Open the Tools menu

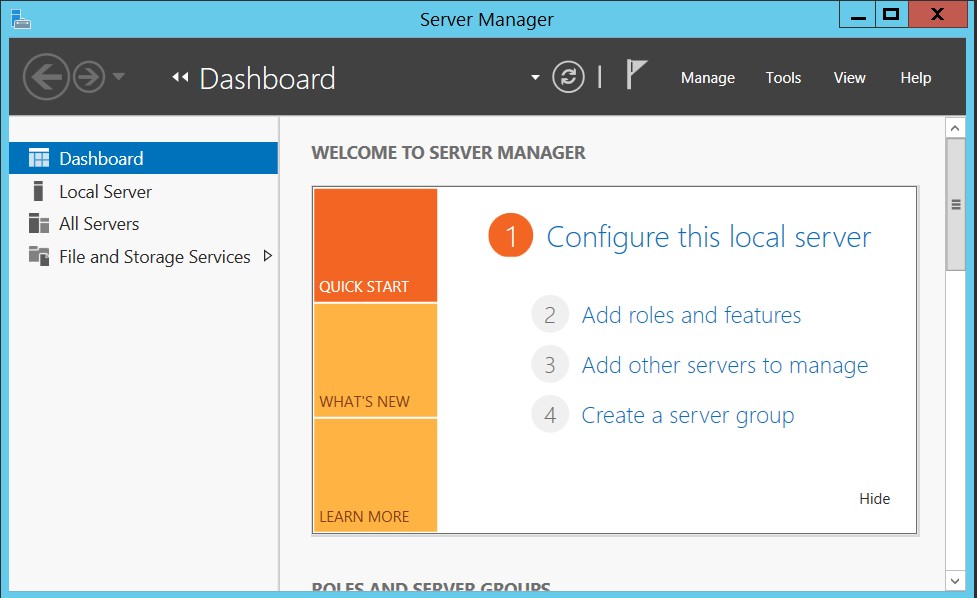coord(783,78)
